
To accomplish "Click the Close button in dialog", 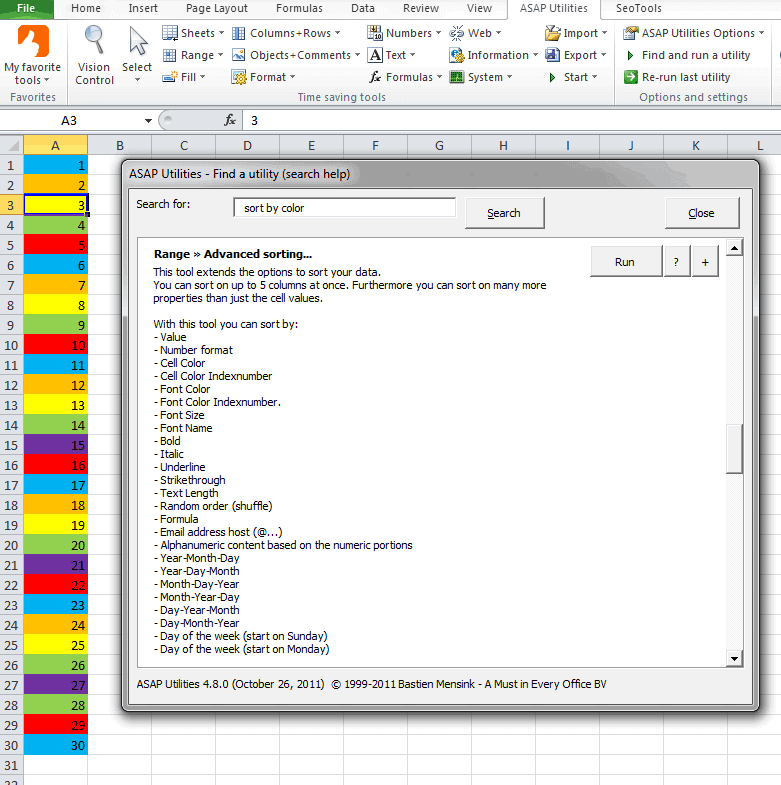I will (x=701, y=213).
